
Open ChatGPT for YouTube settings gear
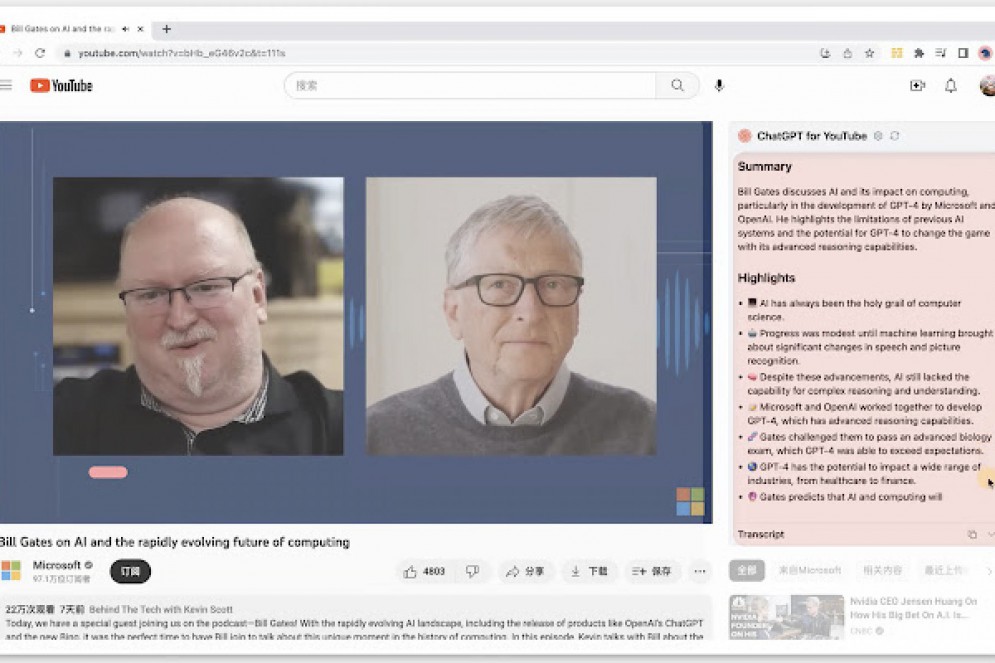(x=878, y=136)
